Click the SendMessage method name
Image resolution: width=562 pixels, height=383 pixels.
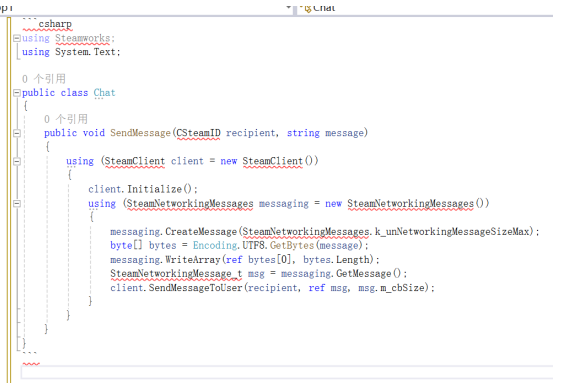140,133
